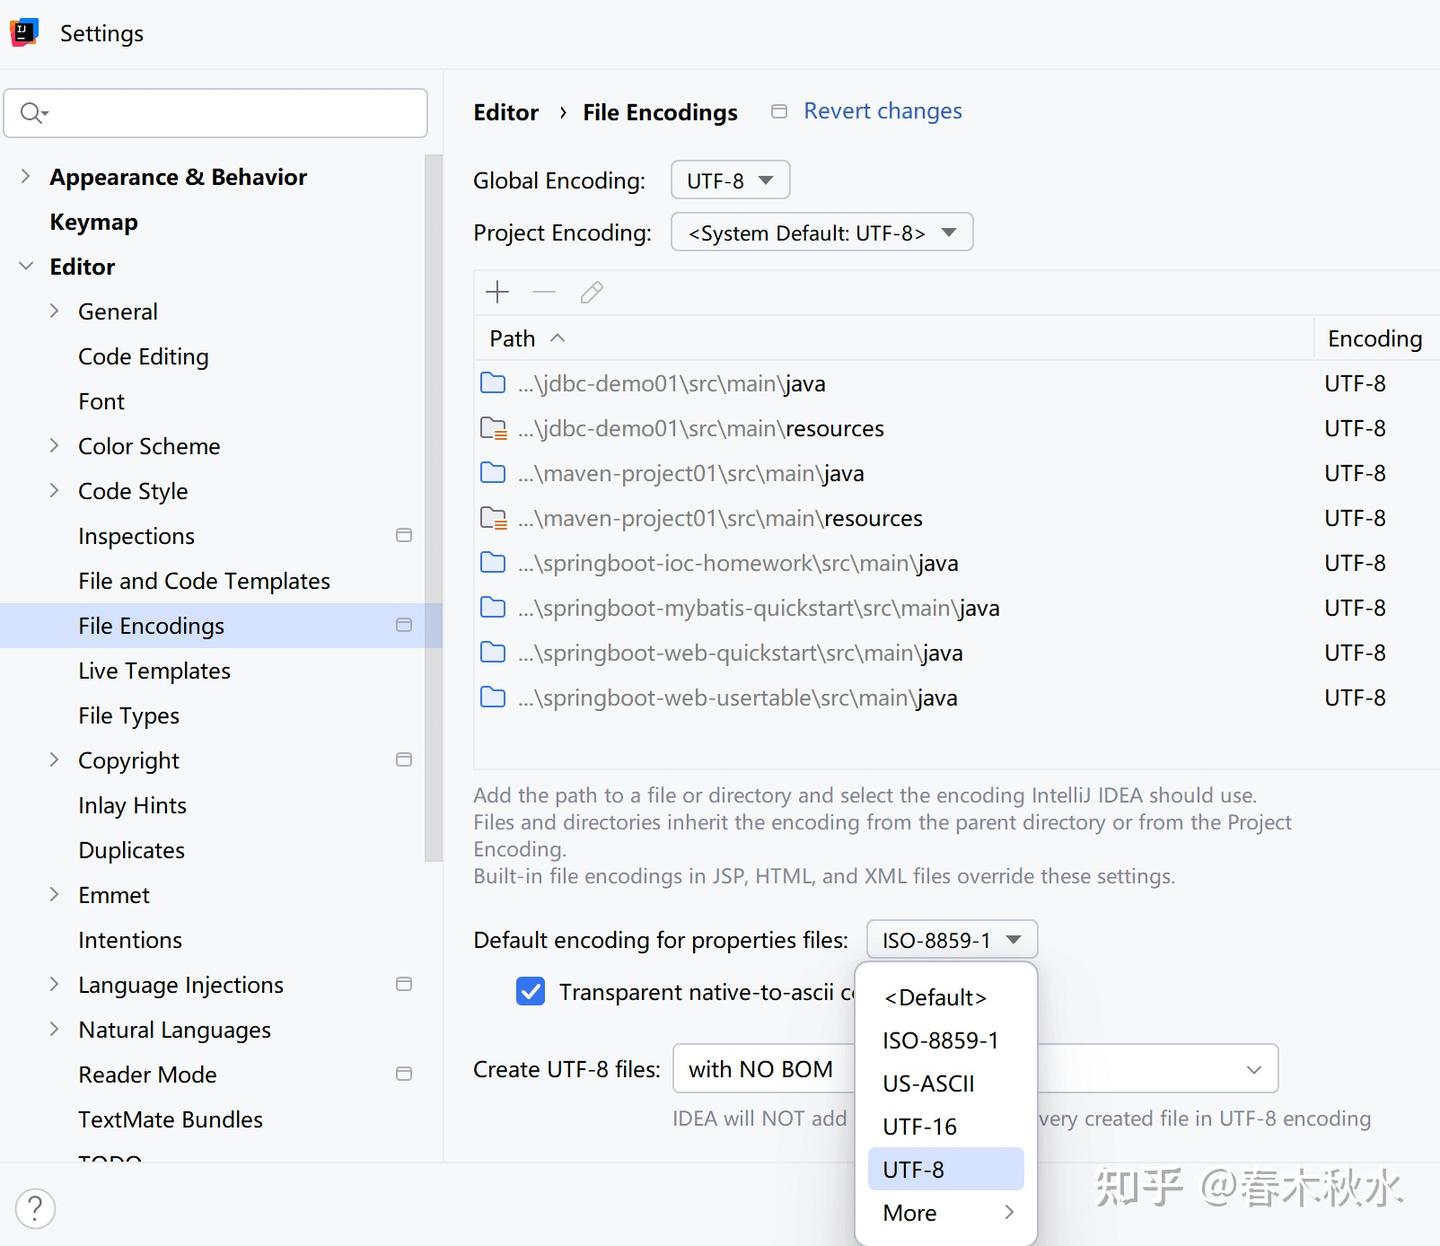Click resources folder icon for maven-project01

(493, 518)
